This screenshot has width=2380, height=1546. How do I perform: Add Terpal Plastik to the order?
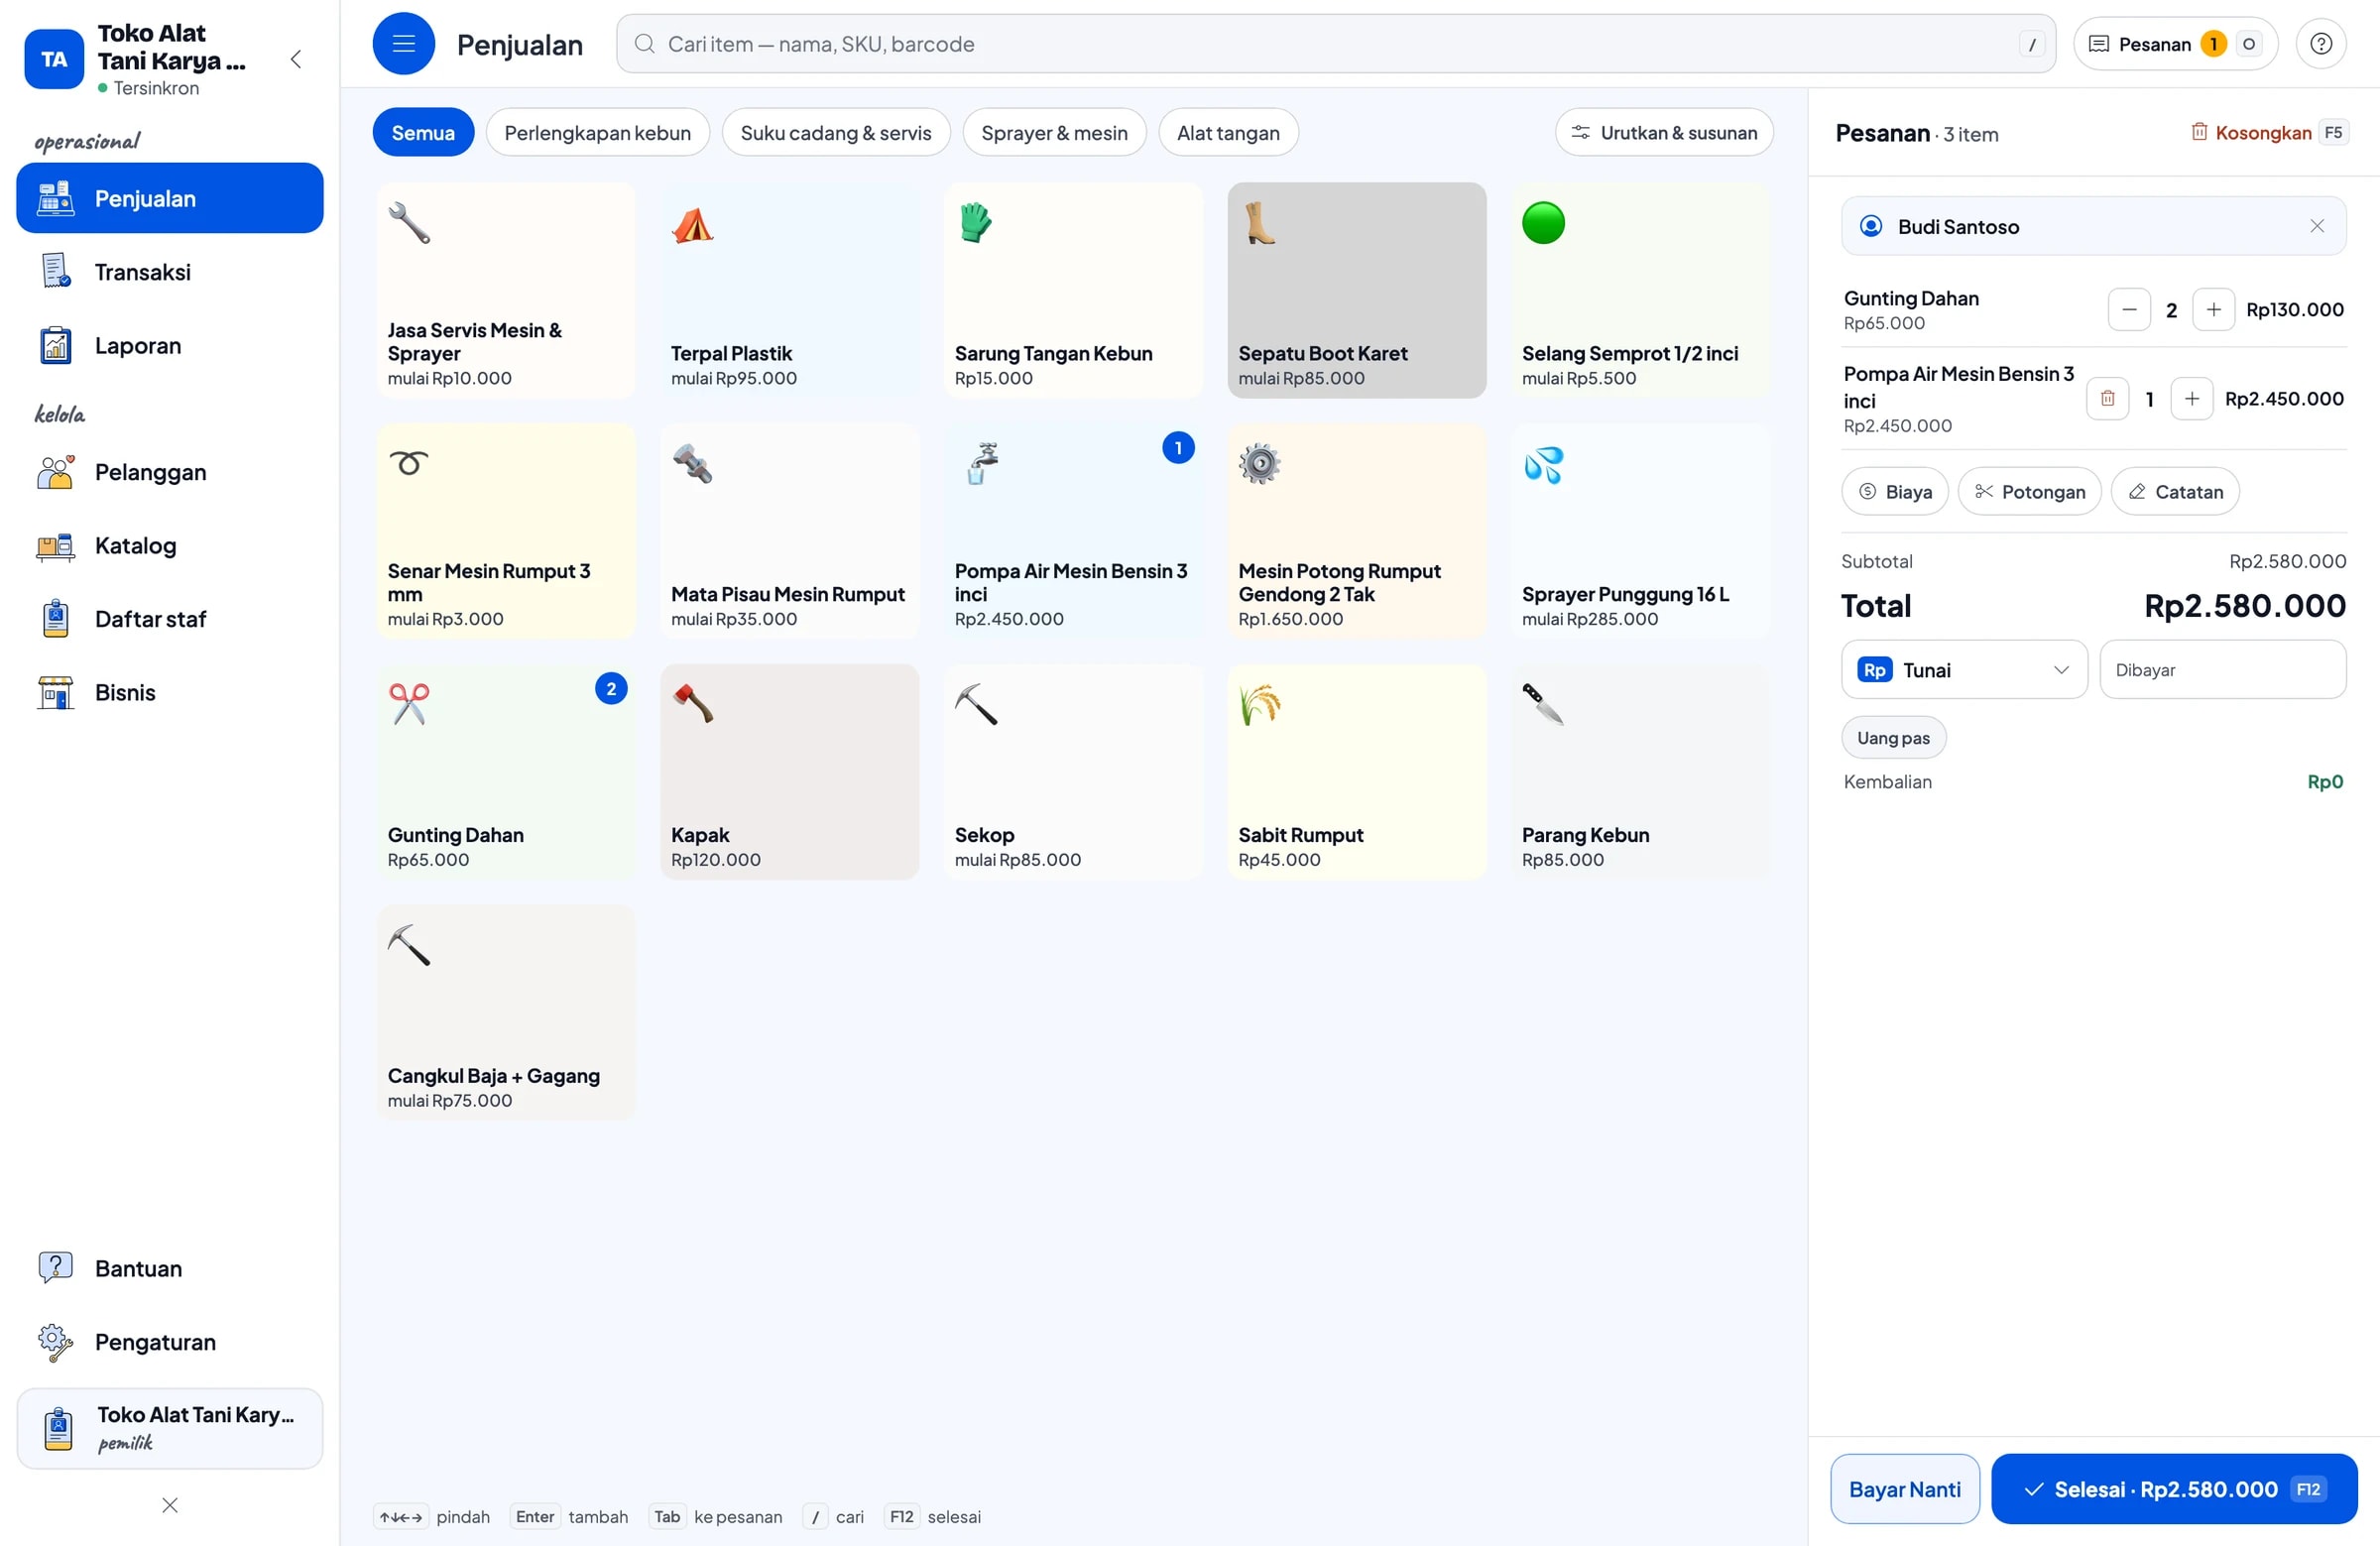coord(789,290)
